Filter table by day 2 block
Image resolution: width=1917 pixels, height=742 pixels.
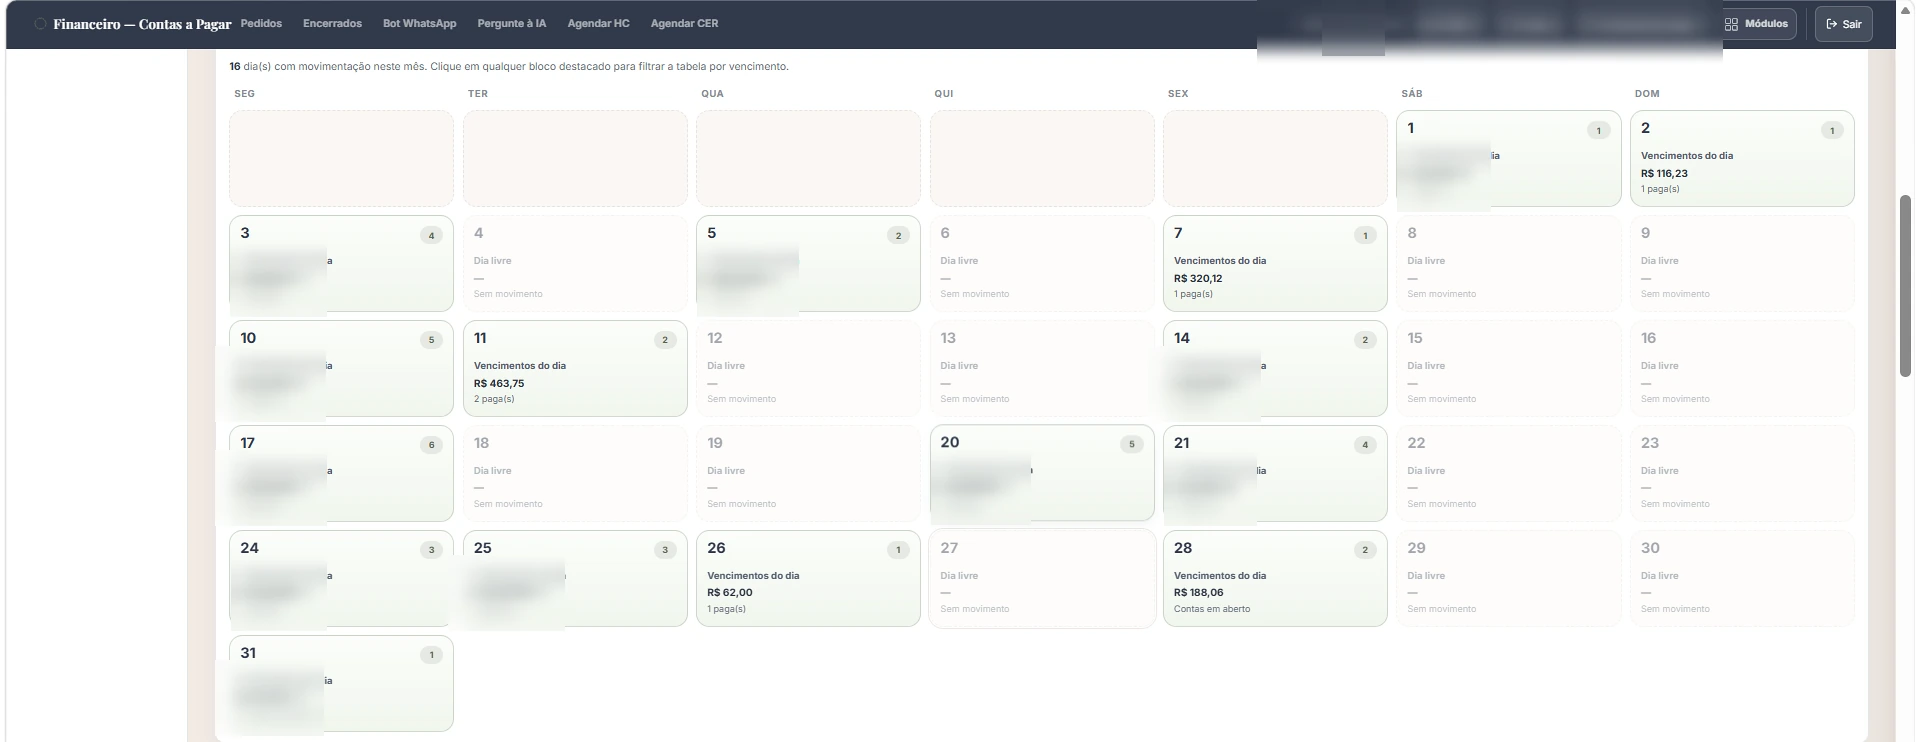click(1742, 158)
